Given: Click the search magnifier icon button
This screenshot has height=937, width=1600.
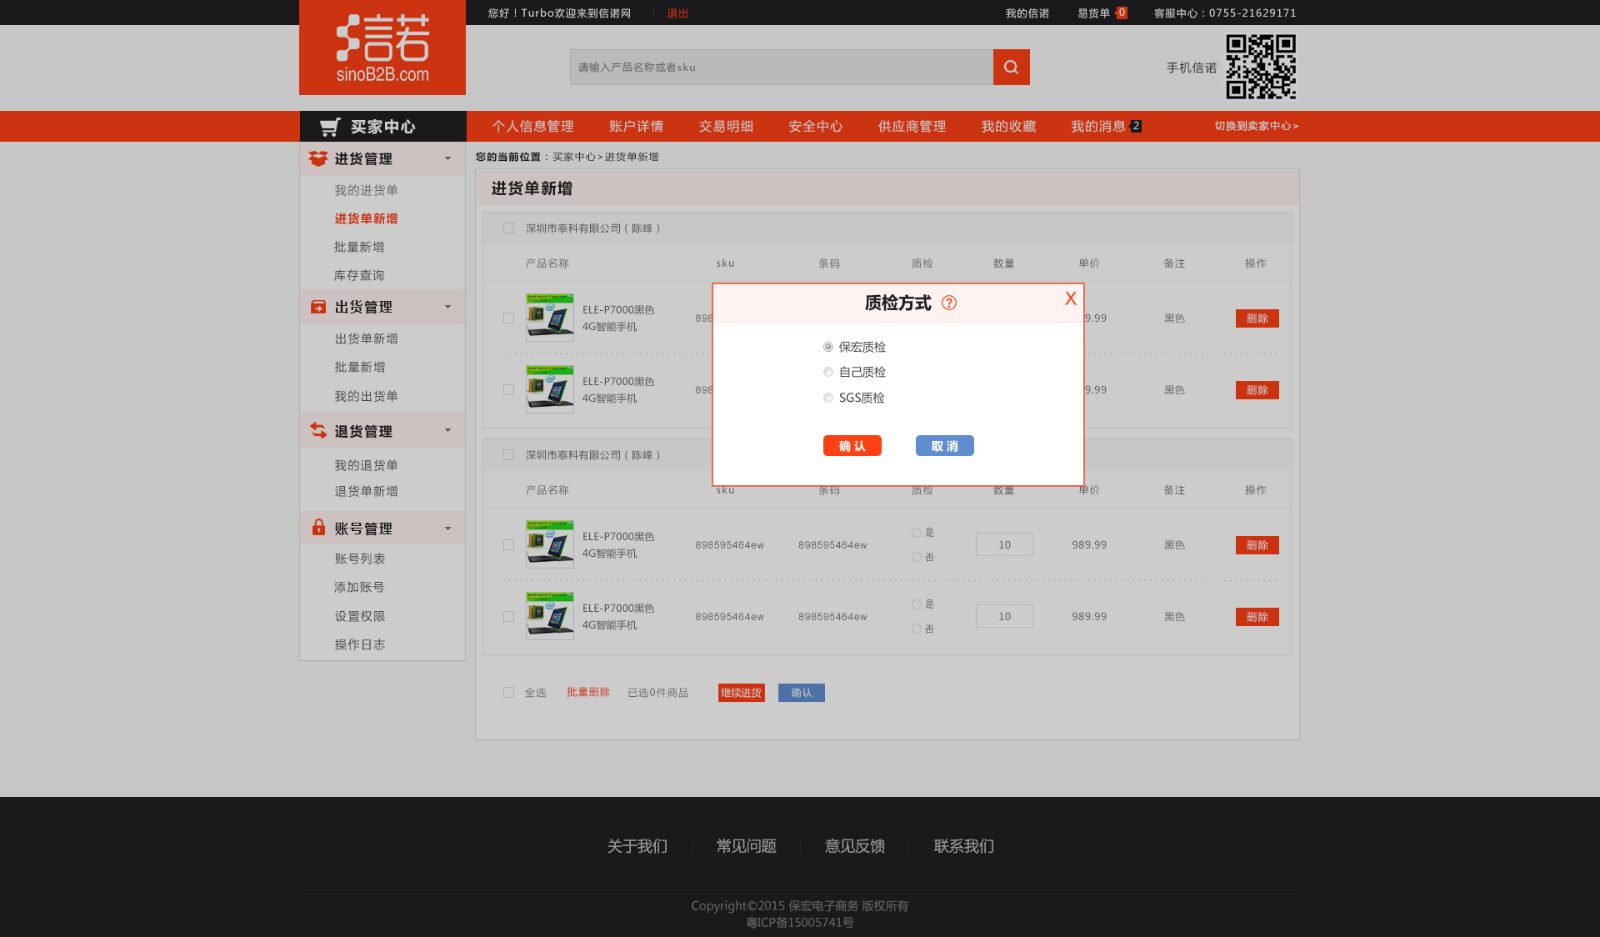Looking at the screenshot, I should point(1011,67).
